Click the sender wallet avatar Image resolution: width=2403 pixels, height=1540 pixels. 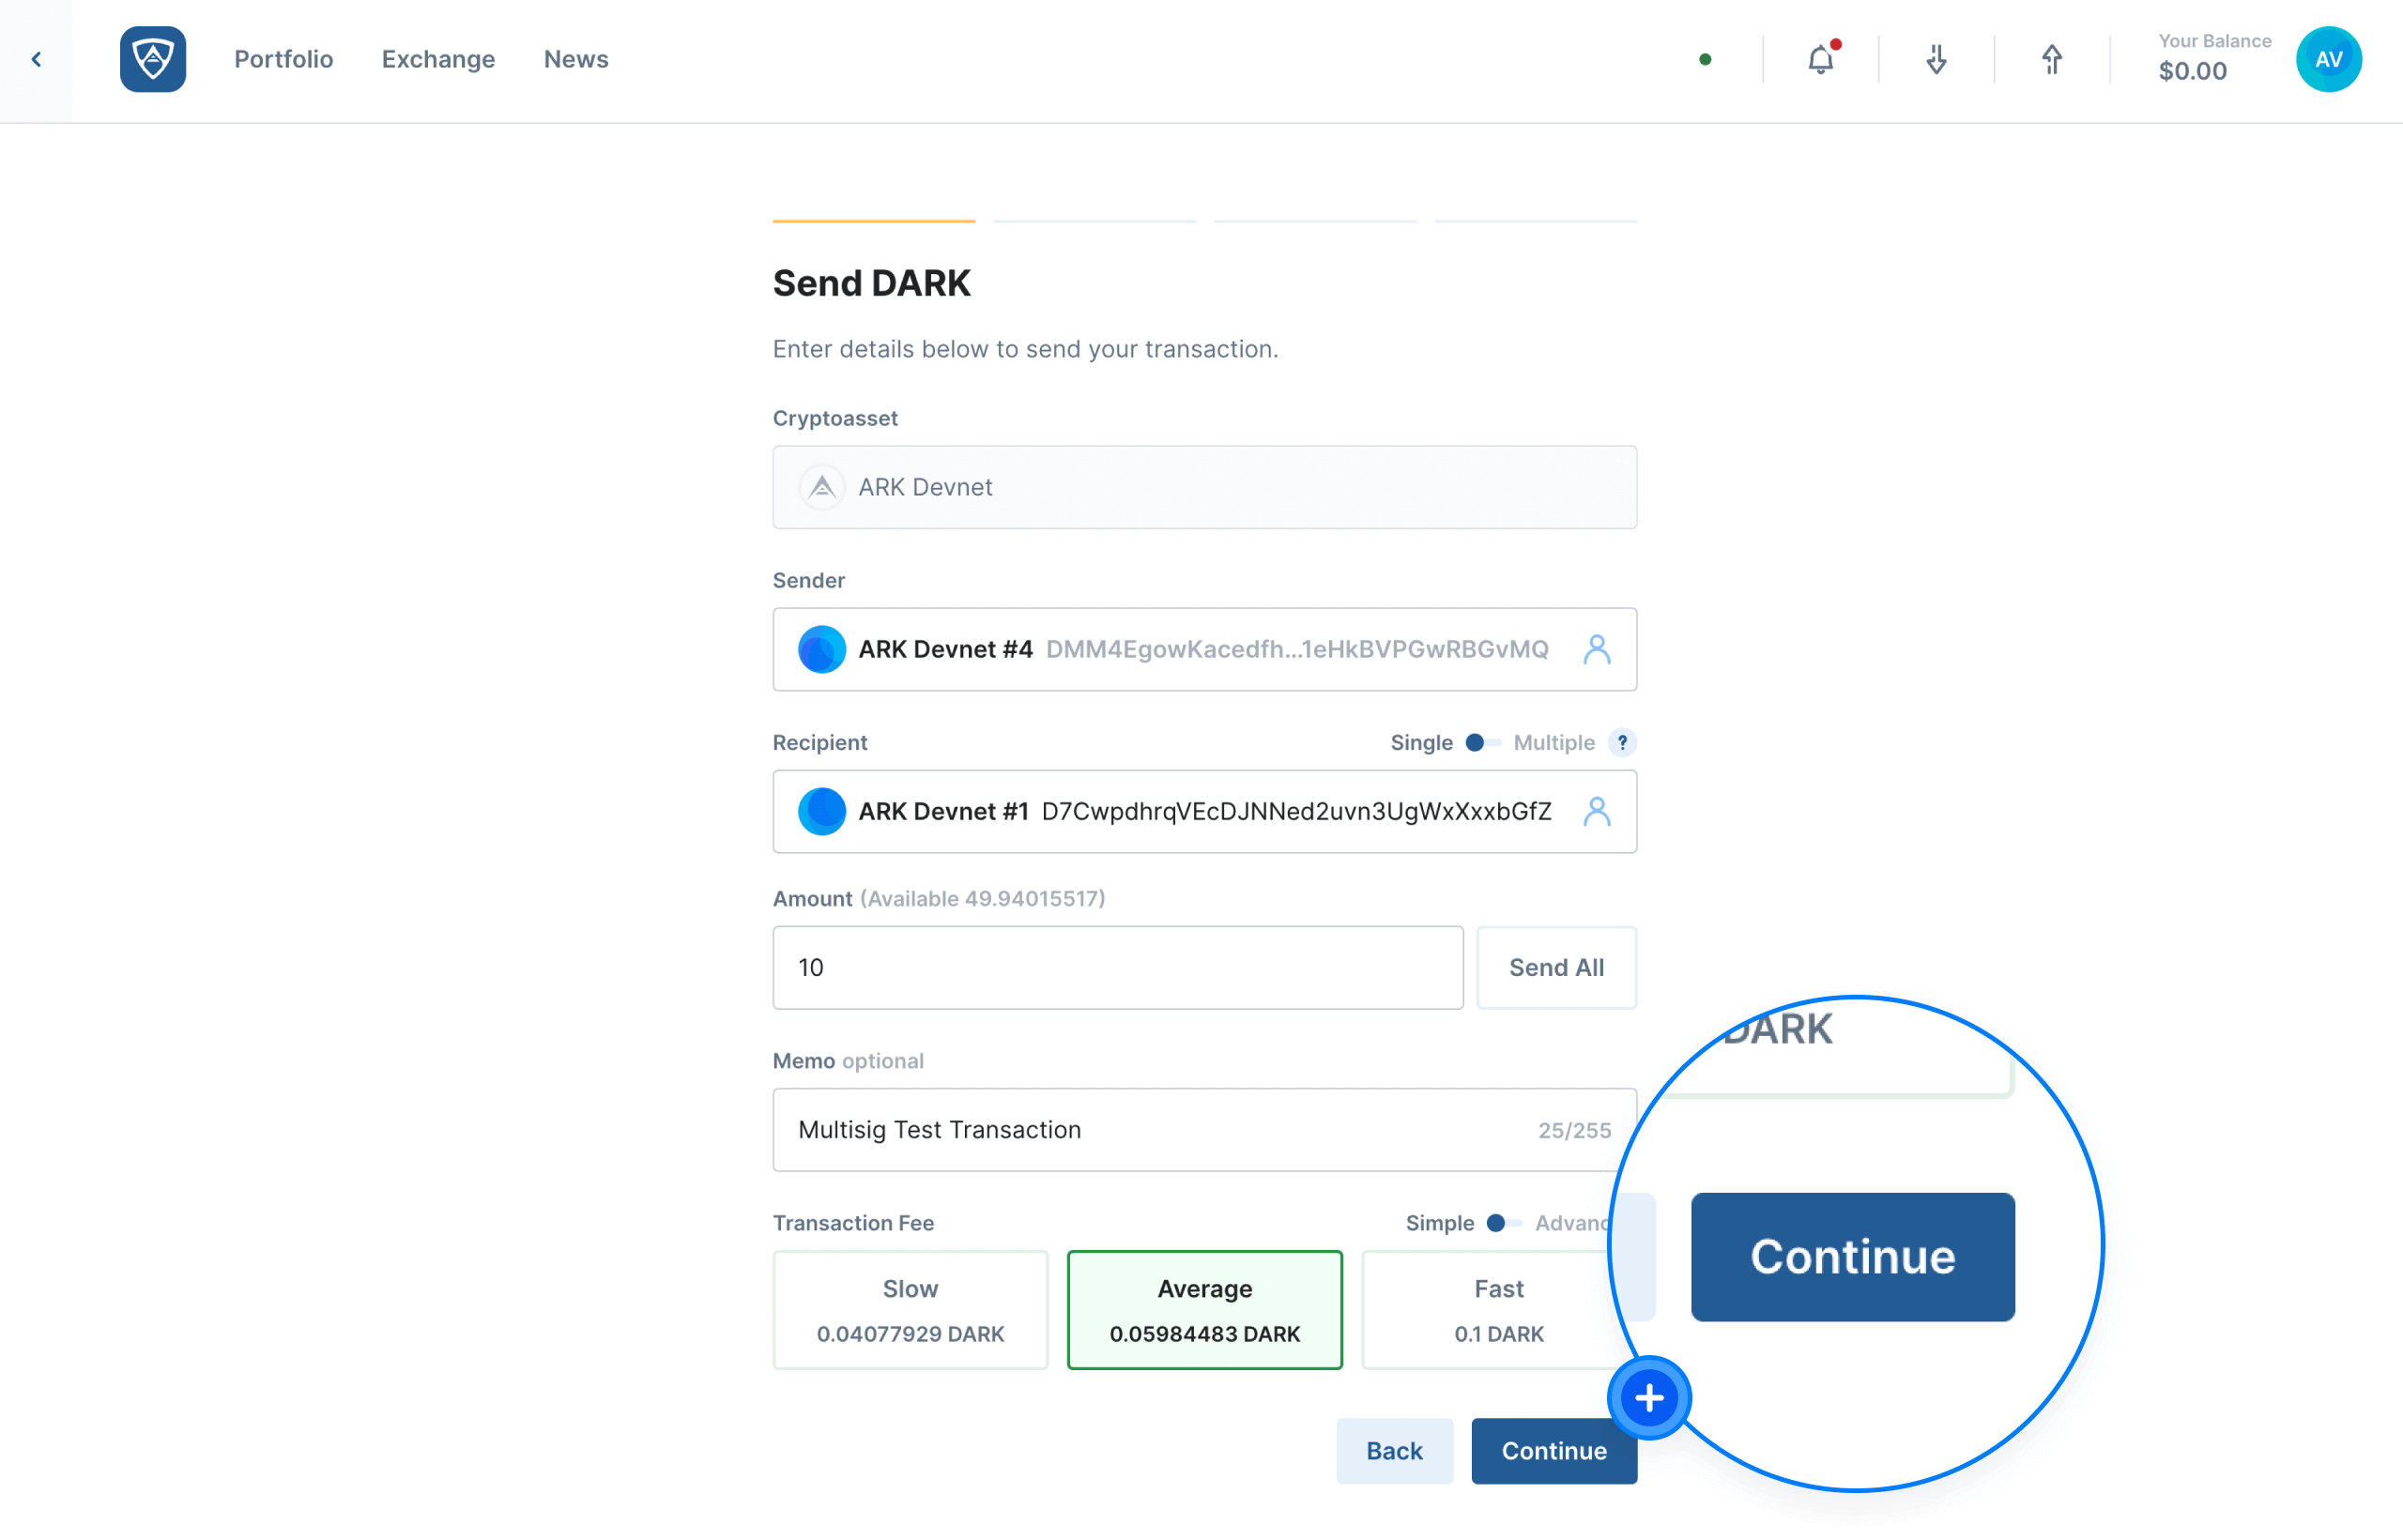pyautogui.click(x=821, y=649)
